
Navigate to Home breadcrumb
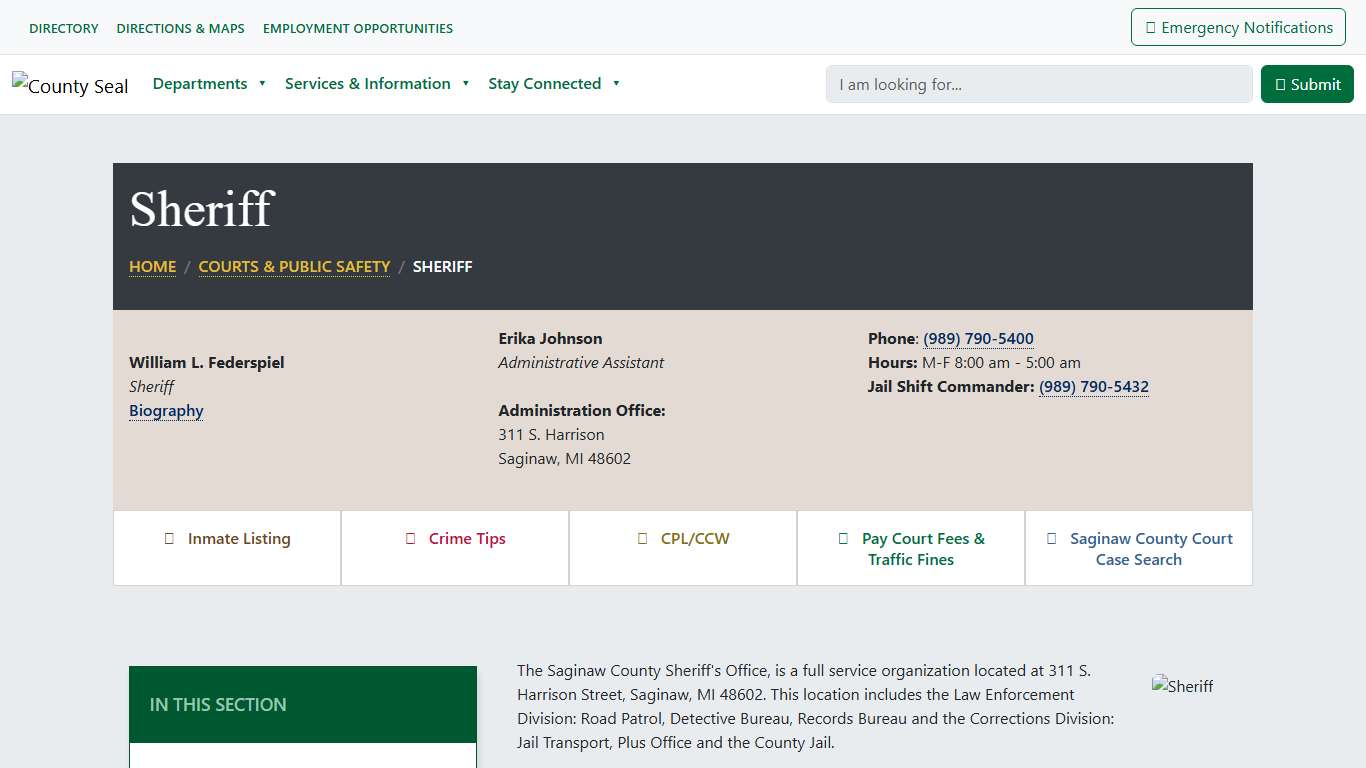tap(152, 267)
